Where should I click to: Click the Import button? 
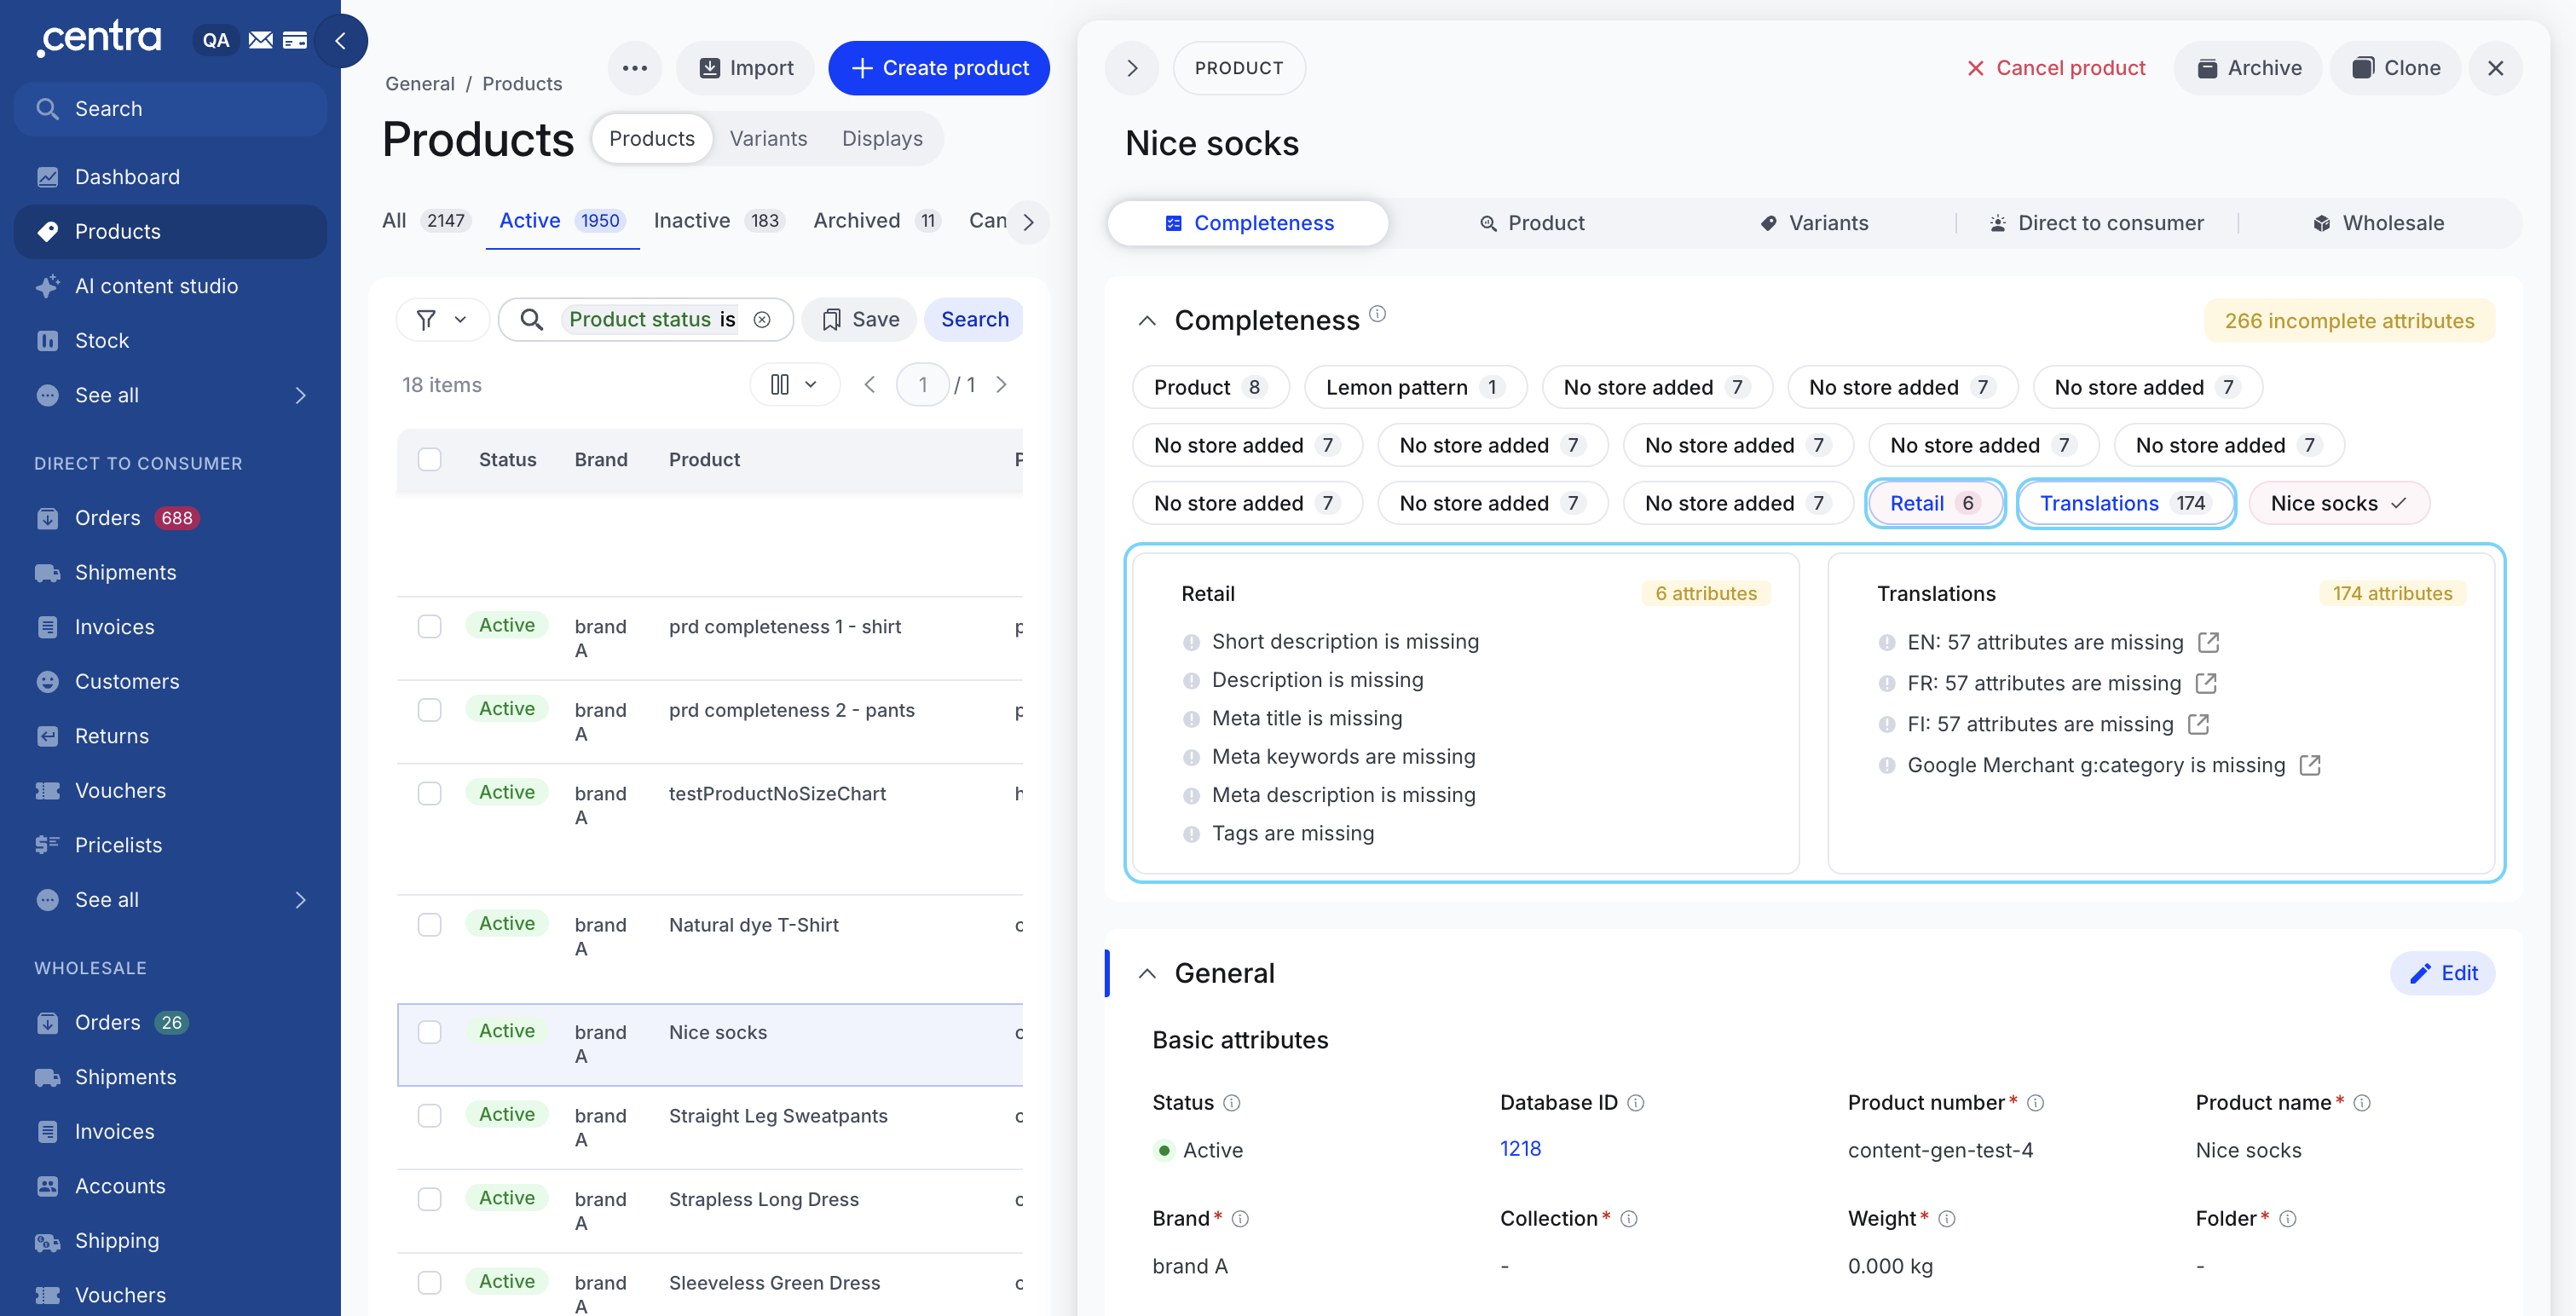point(745,68)
